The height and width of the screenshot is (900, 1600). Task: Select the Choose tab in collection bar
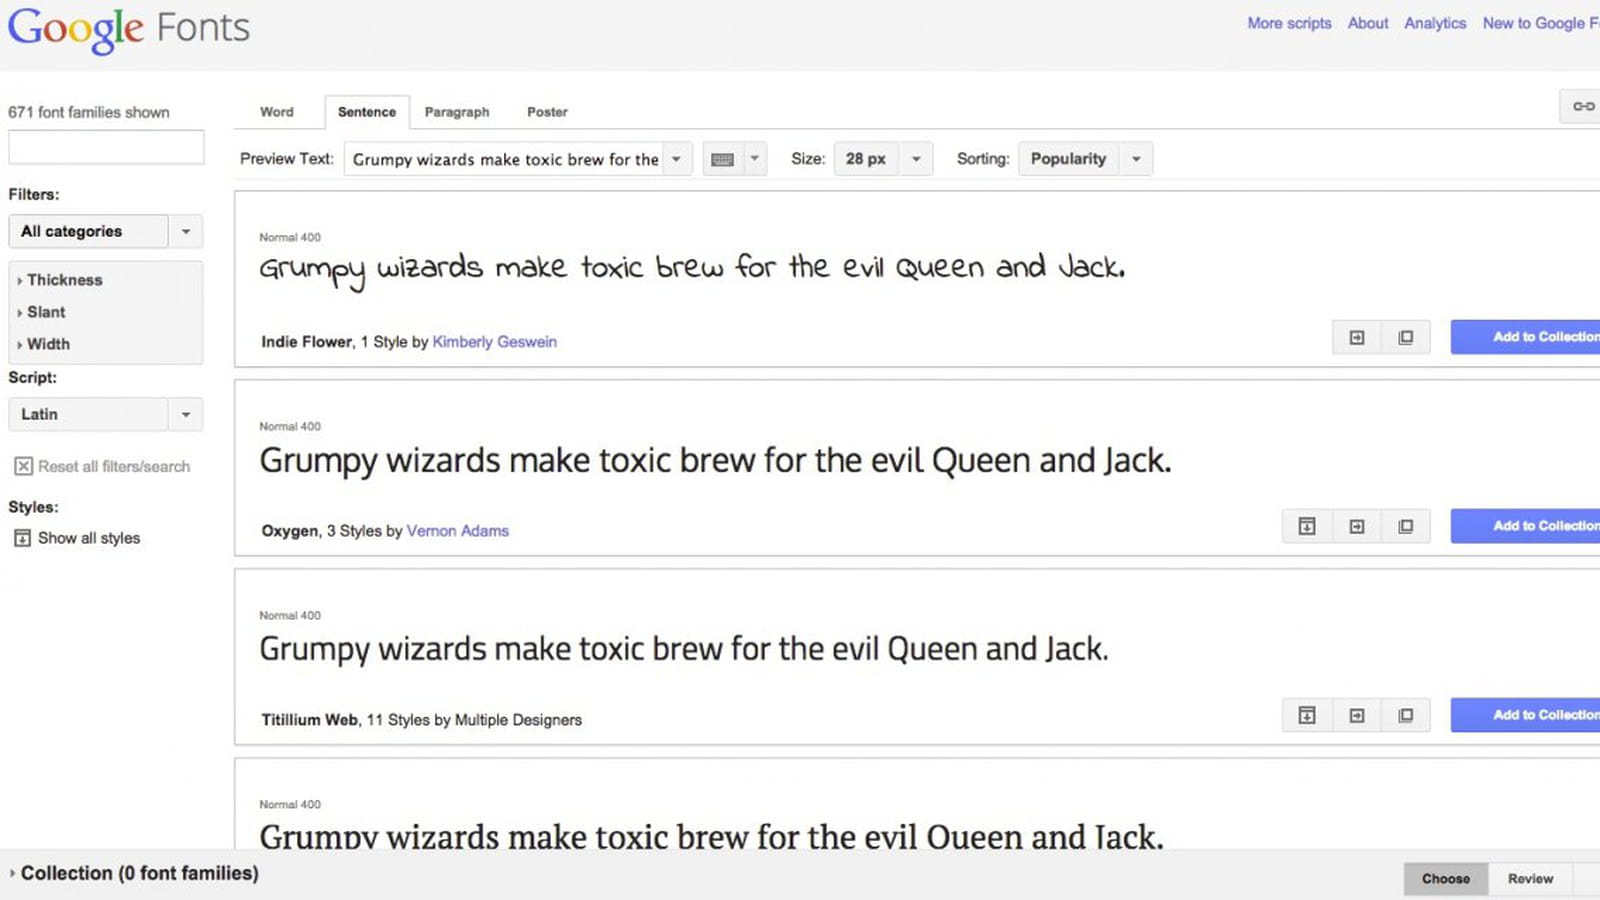1446,878
